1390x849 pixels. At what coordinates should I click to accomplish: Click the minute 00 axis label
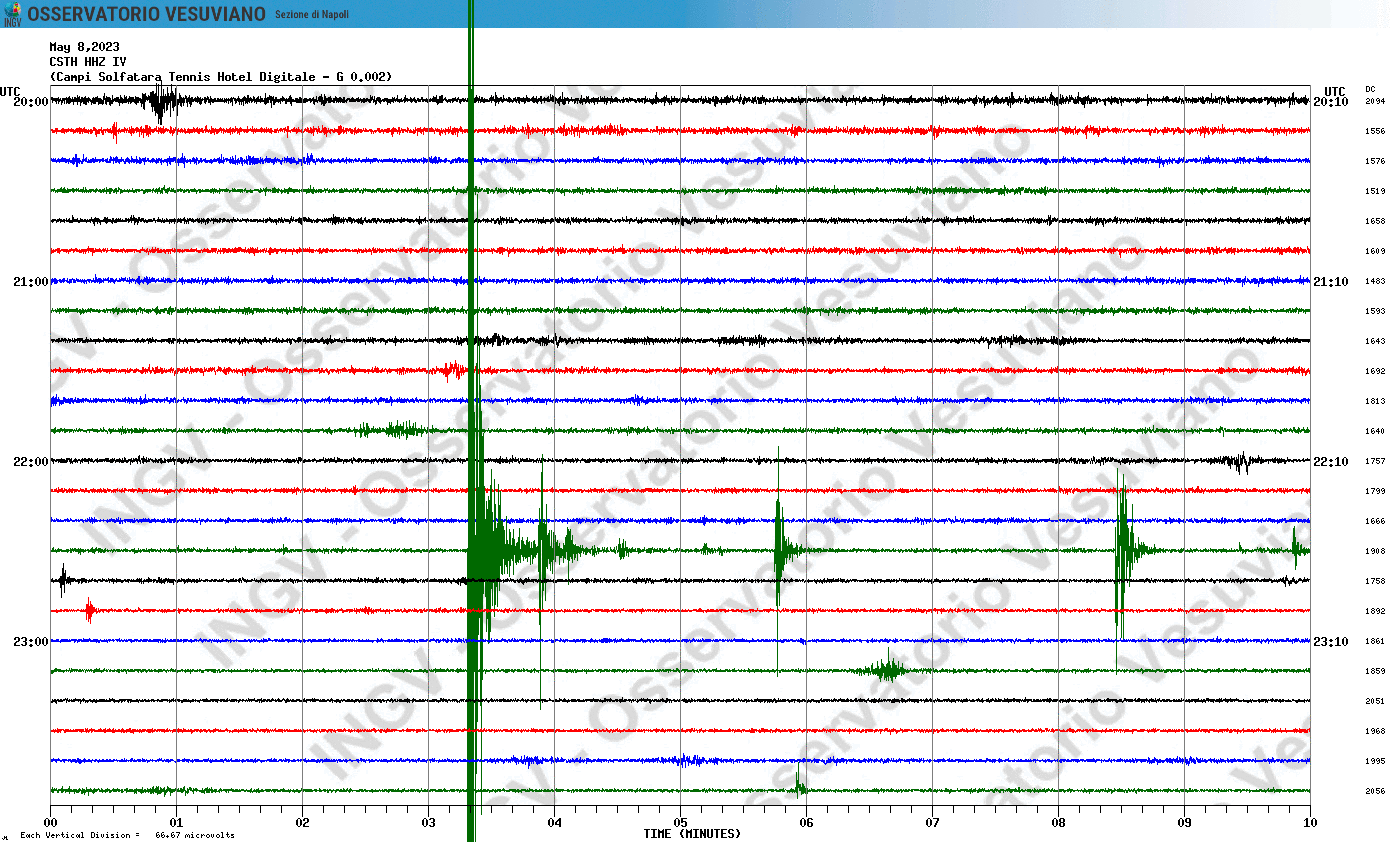click(50, 823)
